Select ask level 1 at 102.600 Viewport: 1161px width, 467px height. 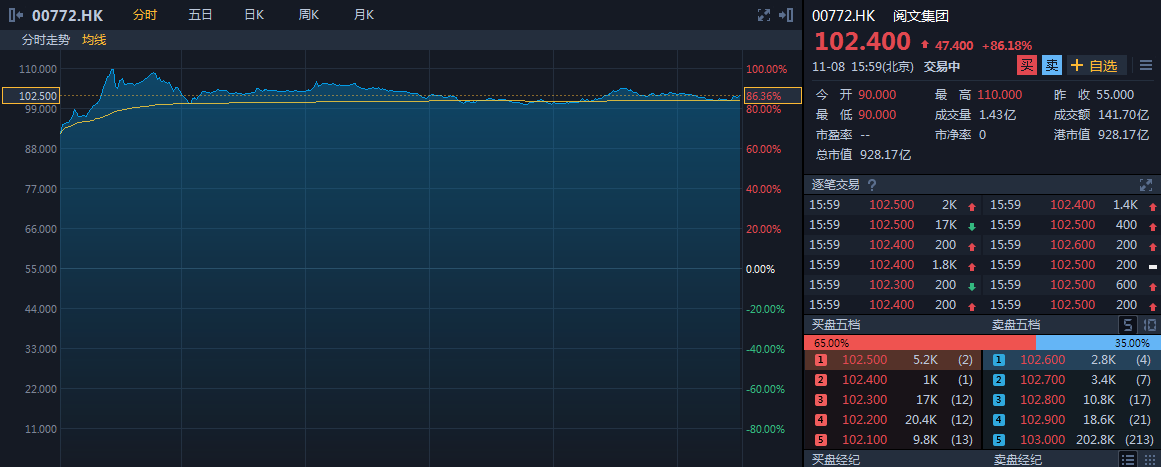(1072, 360)
